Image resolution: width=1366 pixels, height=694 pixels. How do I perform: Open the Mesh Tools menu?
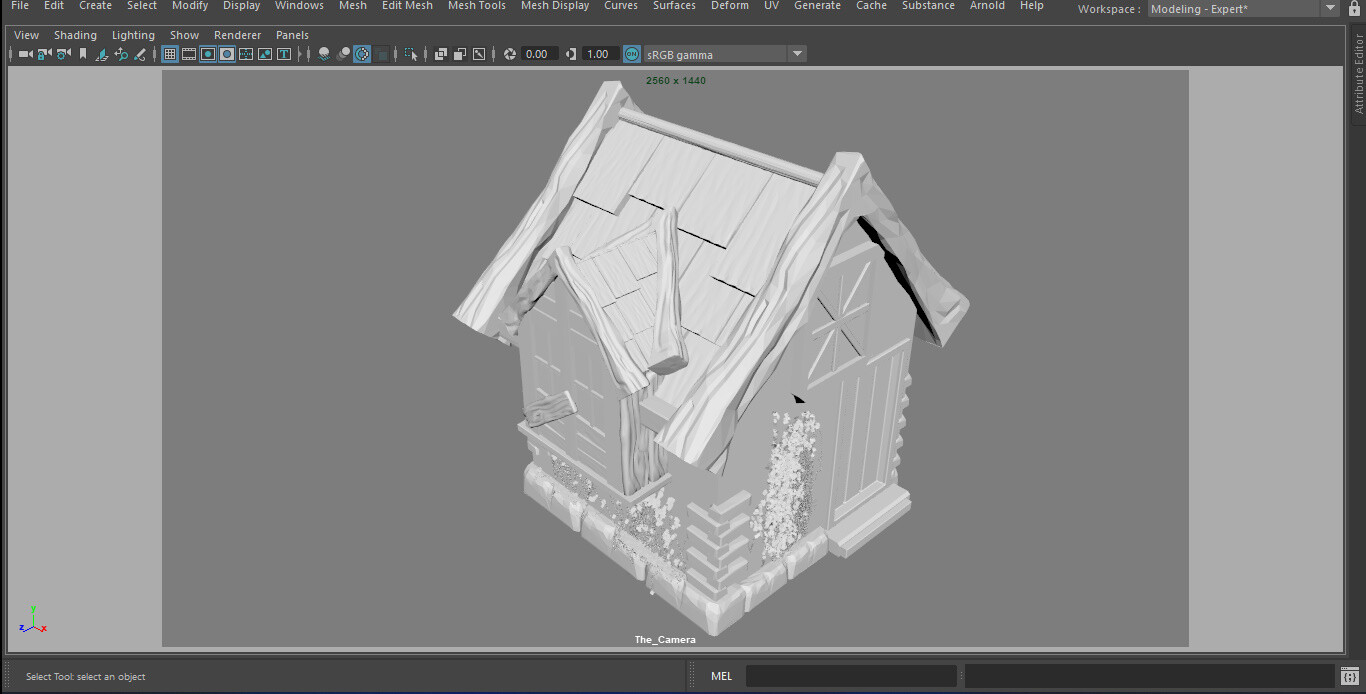point(476,6)
